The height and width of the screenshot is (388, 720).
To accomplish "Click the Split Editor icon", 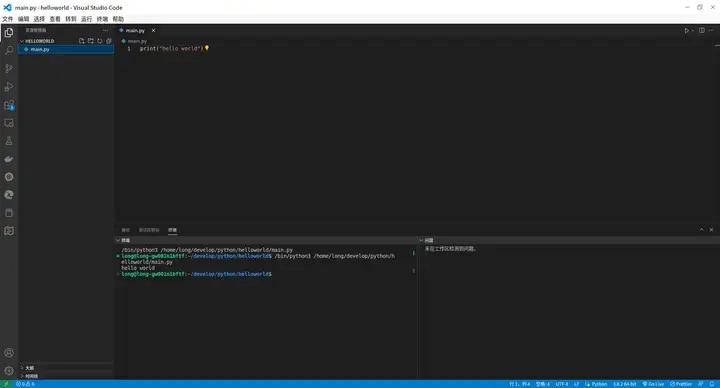I will [x=702, y=30].
